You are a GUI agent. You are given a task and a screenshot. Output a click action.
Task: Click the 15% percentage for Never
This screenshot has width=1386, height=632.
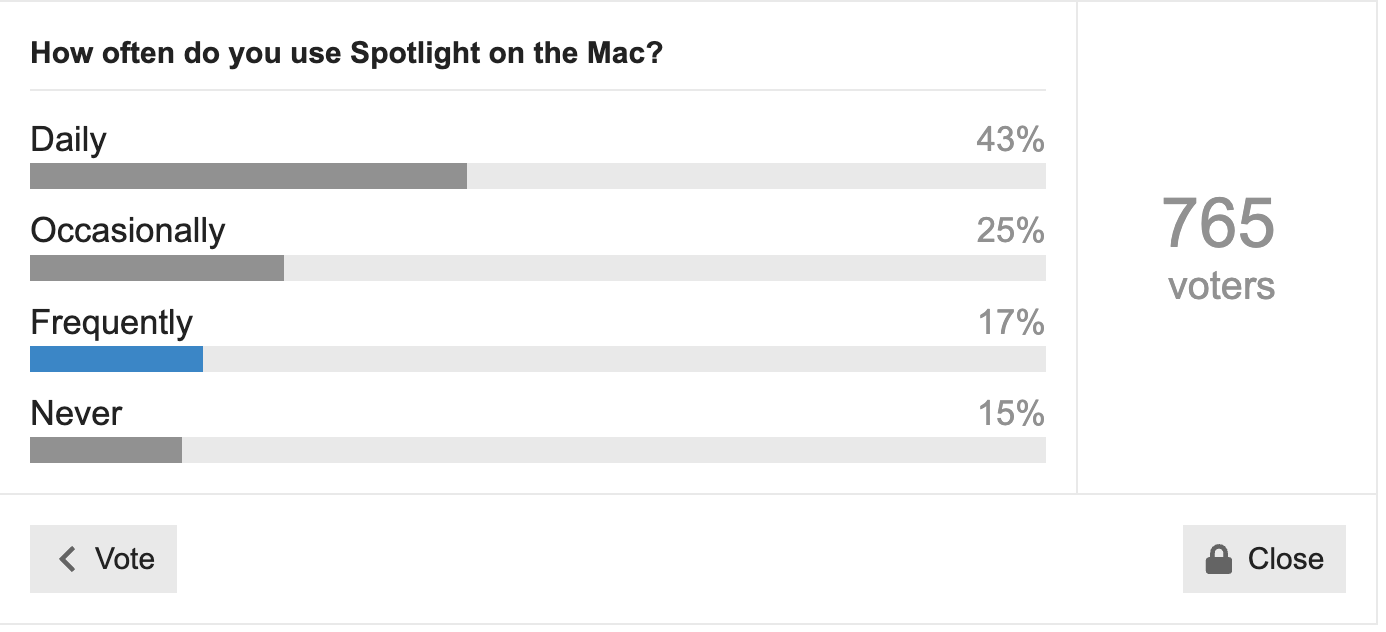(x=1010, y=414)
